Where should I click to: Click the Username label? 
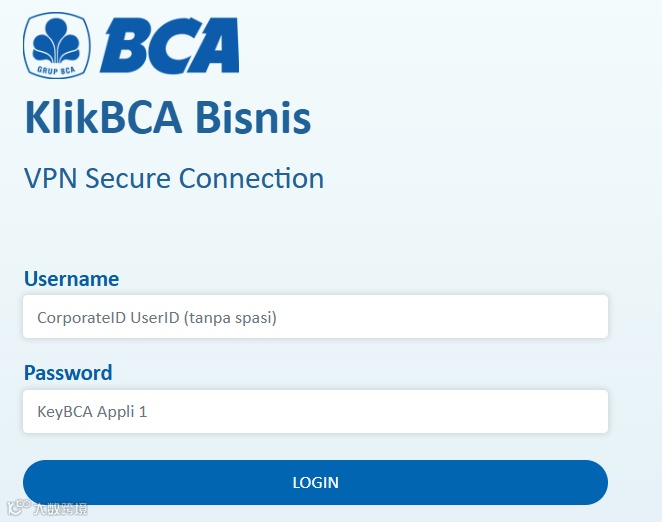(71, 278)
